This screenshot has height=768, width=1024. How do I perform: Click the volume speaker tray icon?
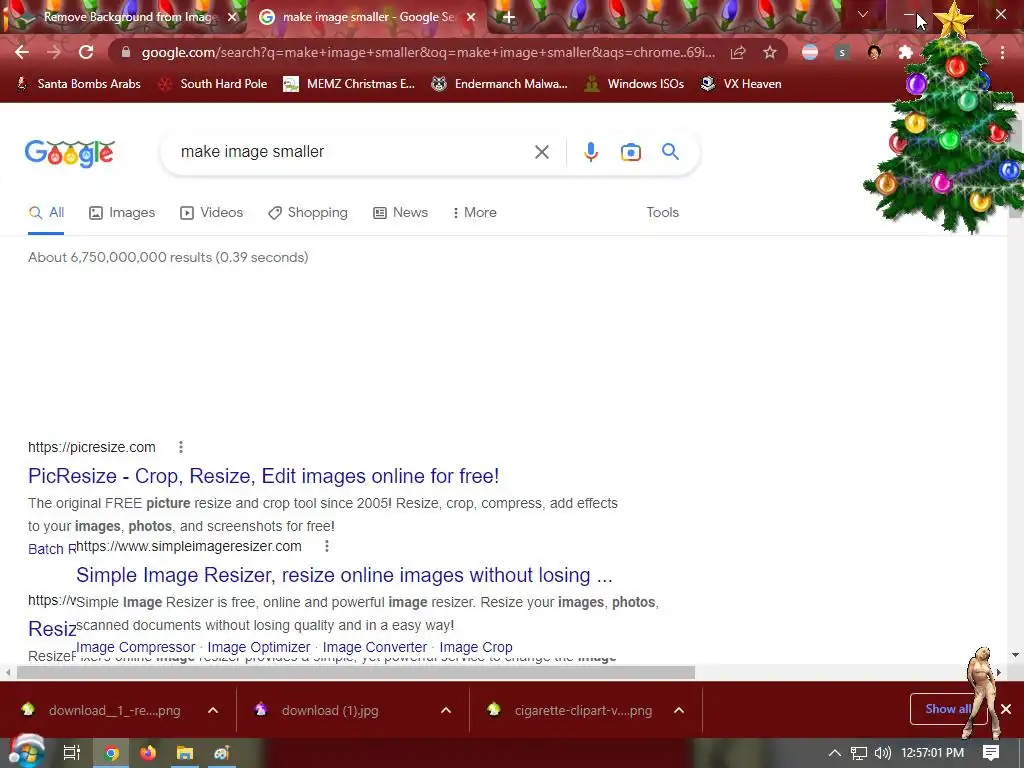point(882,753)
